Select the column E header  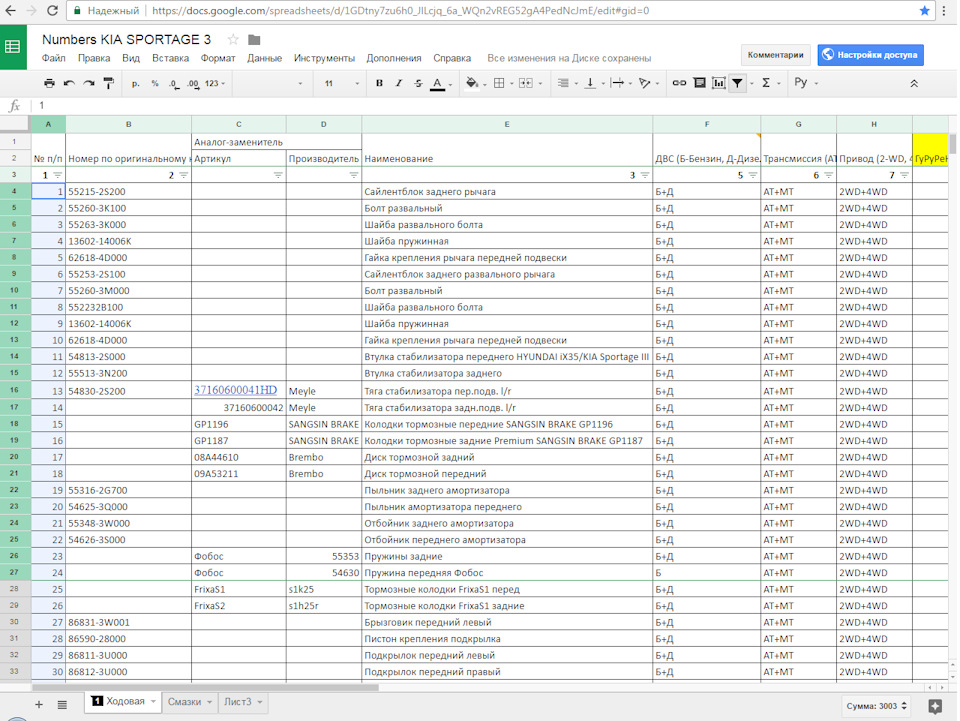(x=507, y=124)
